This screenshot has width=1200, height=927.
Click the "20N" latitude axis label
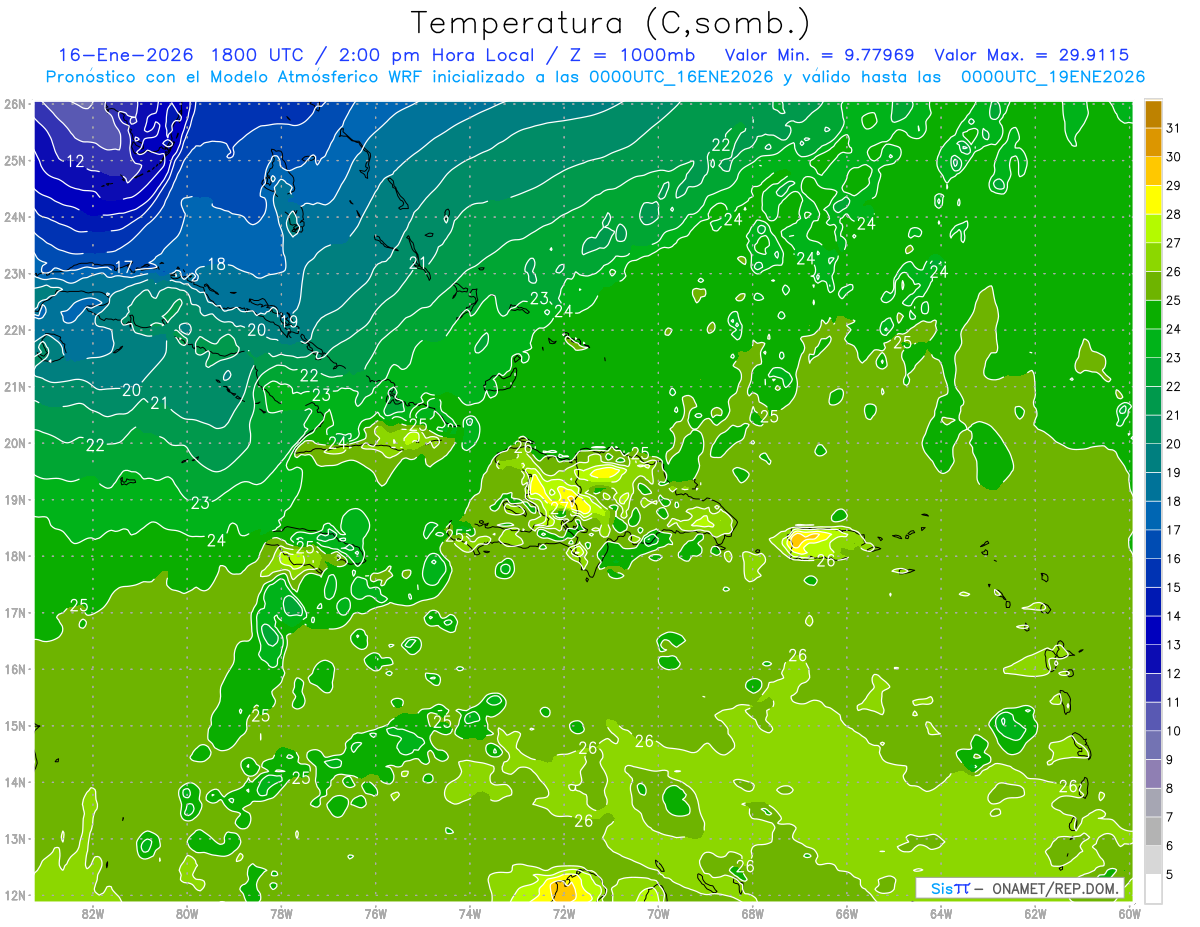pyautogui.click(x=15, y=443)
